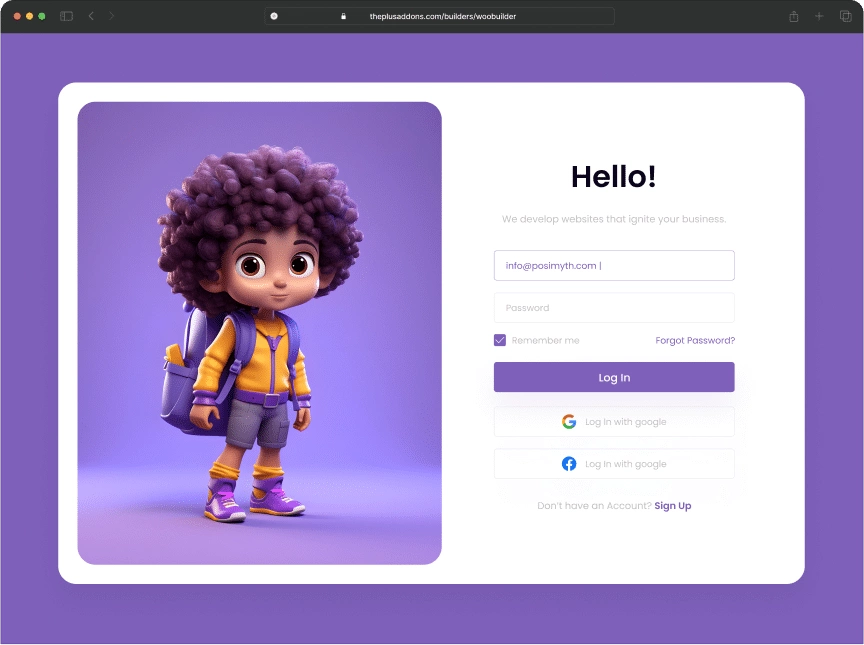Focus the email field with info@posimyth.com

point(614,265)
